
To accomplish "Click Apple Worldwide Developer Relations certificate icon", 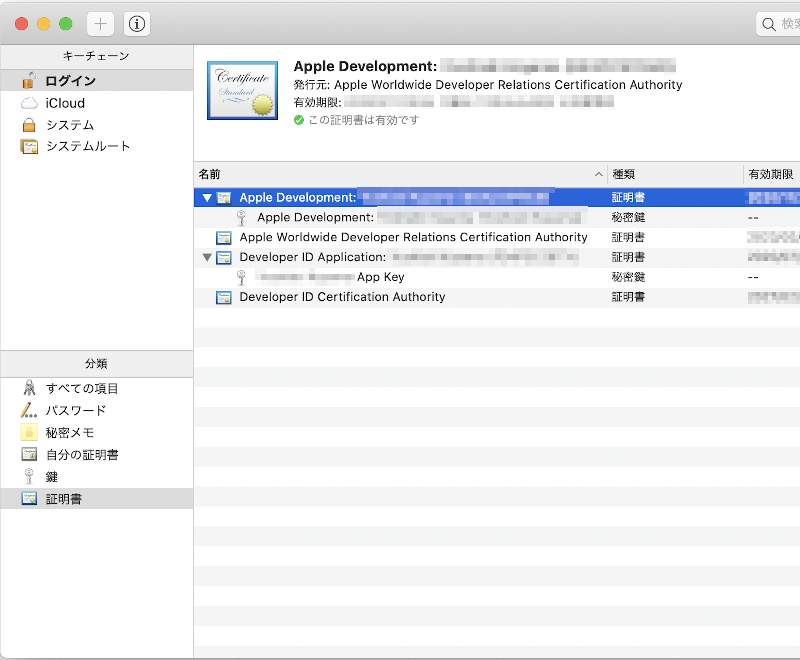I will 223,238.
